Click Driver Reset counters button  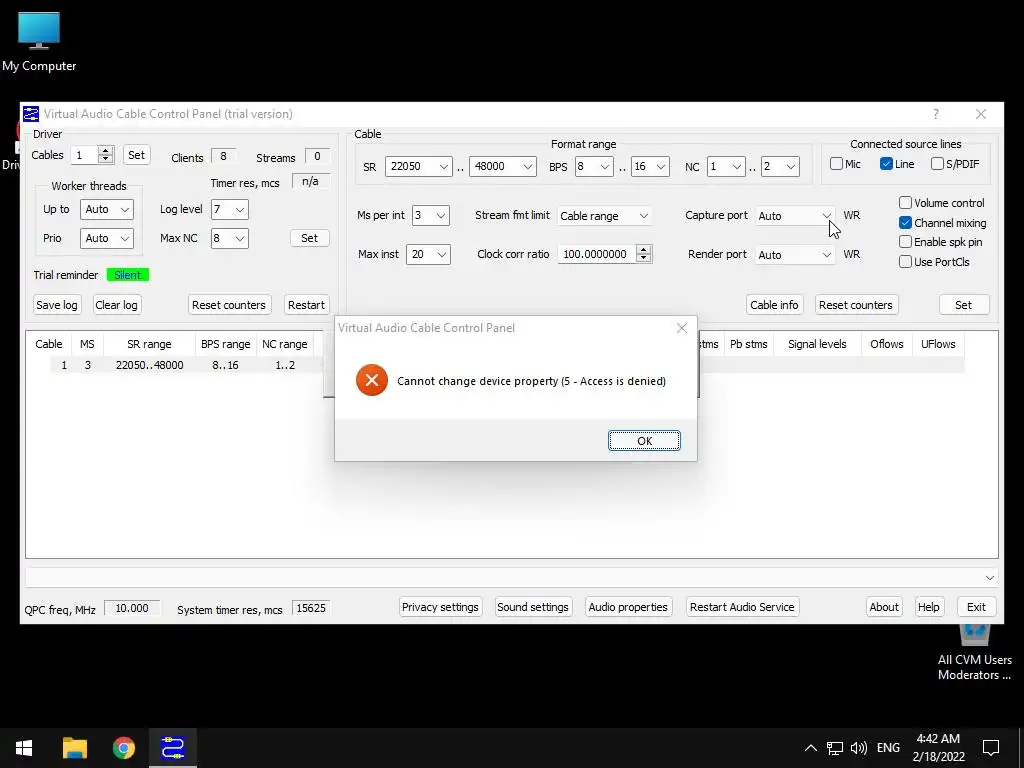(229, 305)
